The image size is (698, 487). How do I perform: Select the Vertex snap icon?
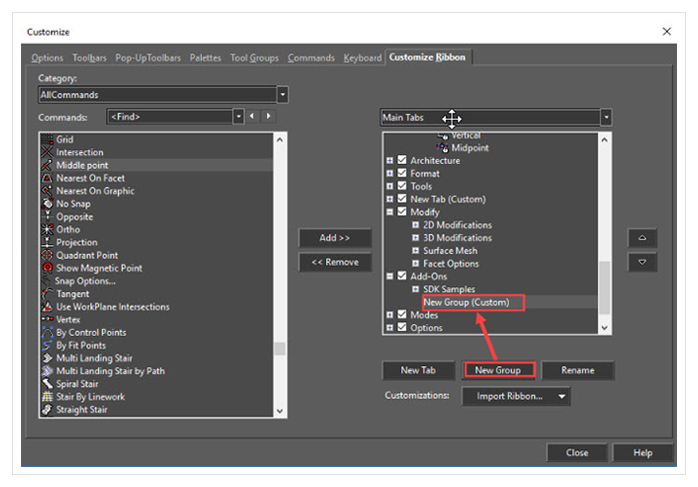pyautogui.click(x=47, y=319)
